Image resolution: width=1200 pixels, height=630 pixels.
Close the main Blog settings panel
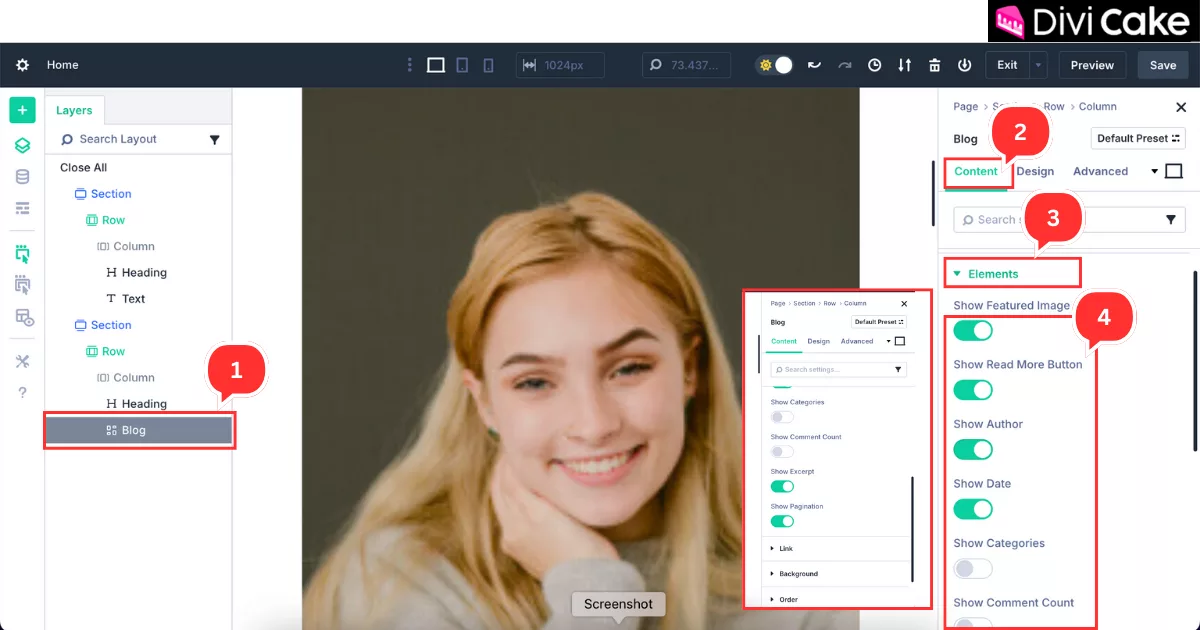tap(1181, 107)
